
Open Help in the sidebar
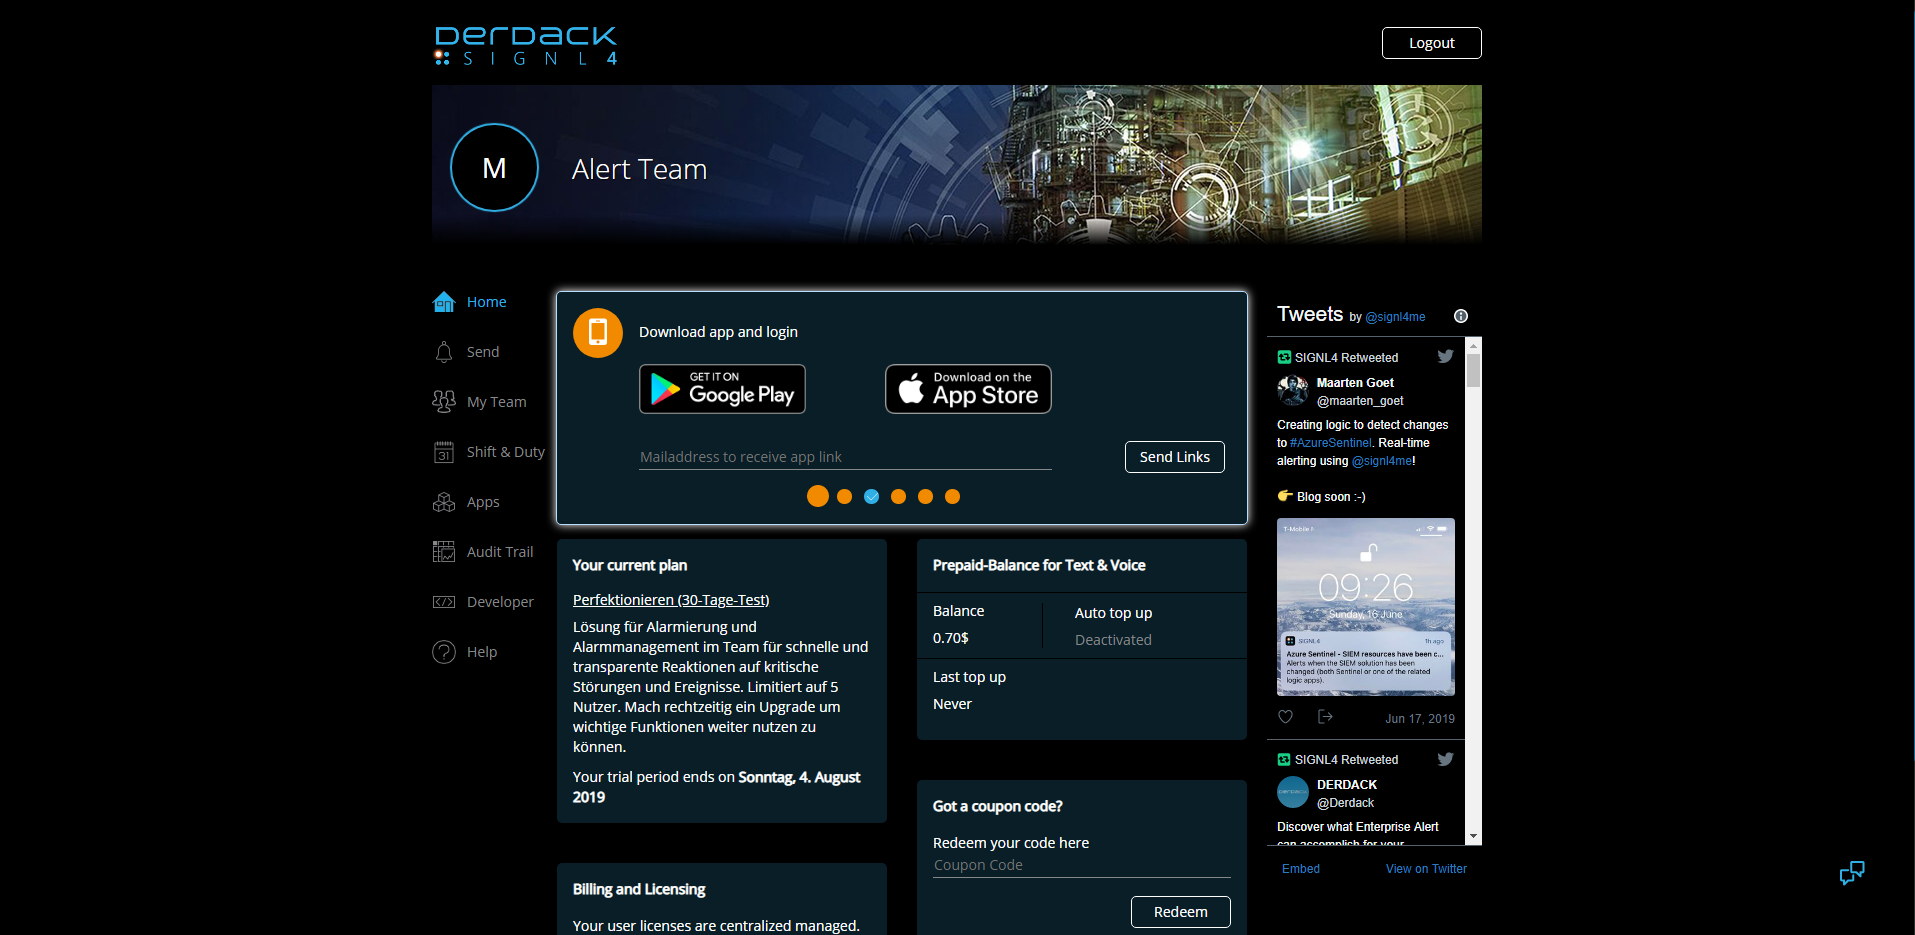[x=482, y=652]
